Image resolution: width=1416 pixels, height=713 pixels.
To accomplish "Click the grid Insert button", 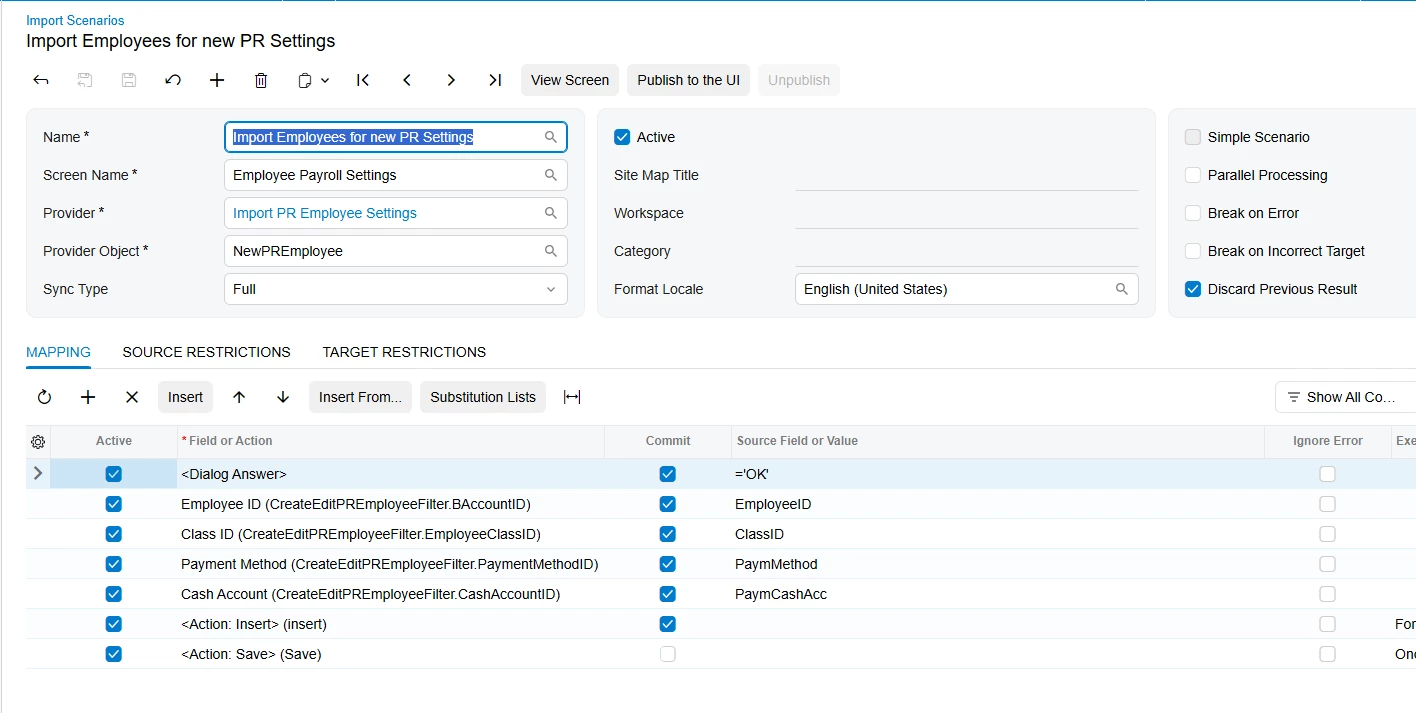I will [186, 397].
